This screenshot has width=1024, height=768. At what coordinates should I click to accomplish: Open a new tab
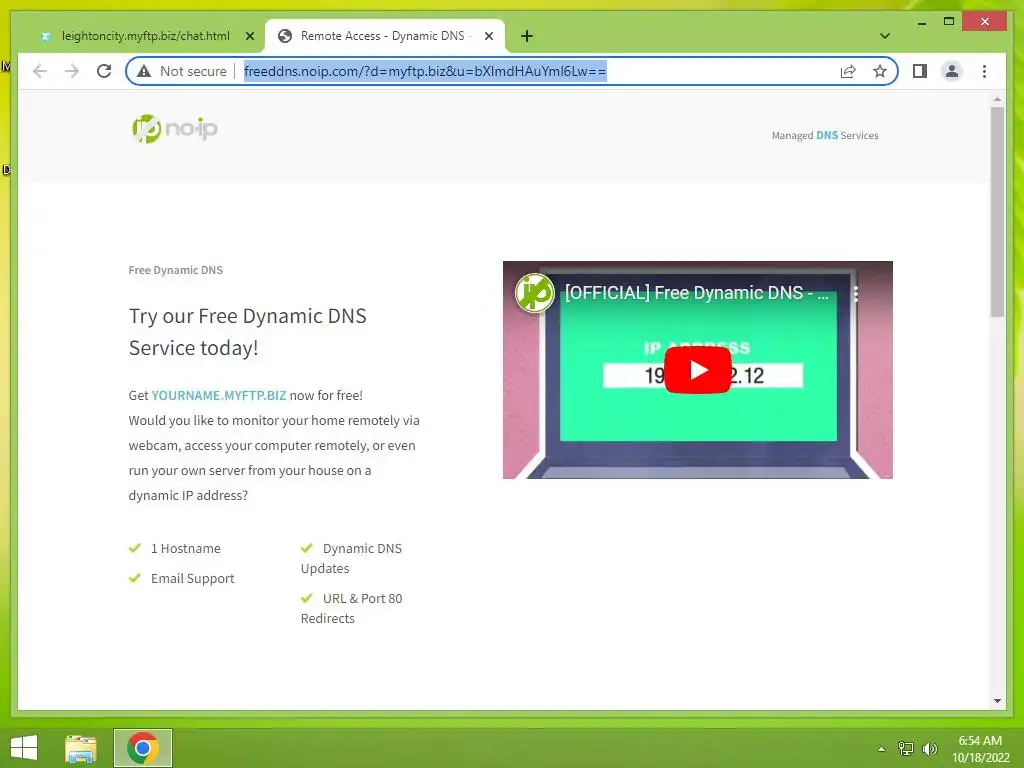pos(527,36)
